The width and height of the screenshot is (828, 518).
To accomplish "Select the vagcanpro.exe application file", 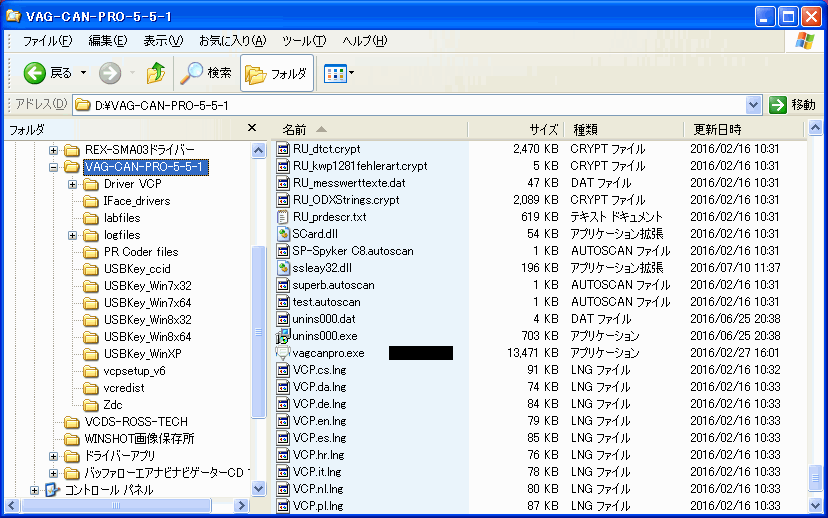I will (x=328, y=353).
